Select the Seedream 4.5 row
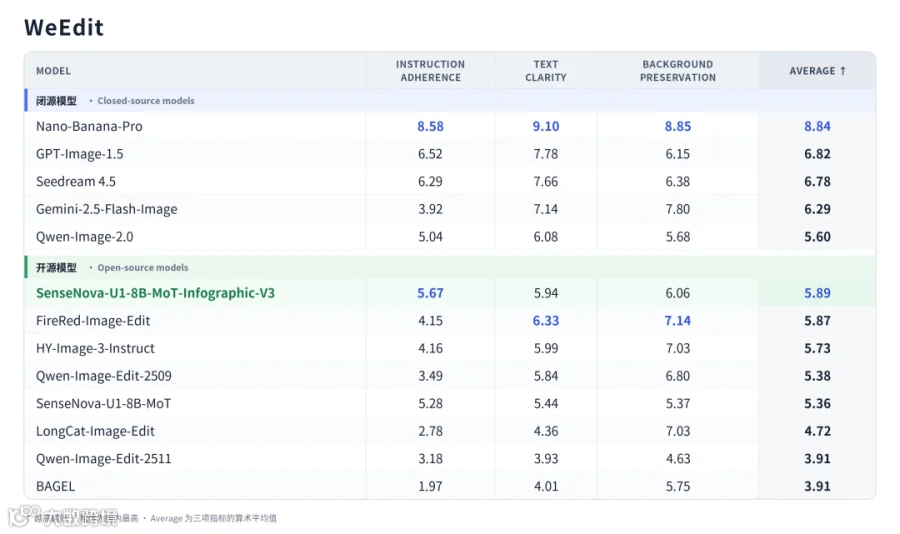The image size is (900, 534). 450,181
